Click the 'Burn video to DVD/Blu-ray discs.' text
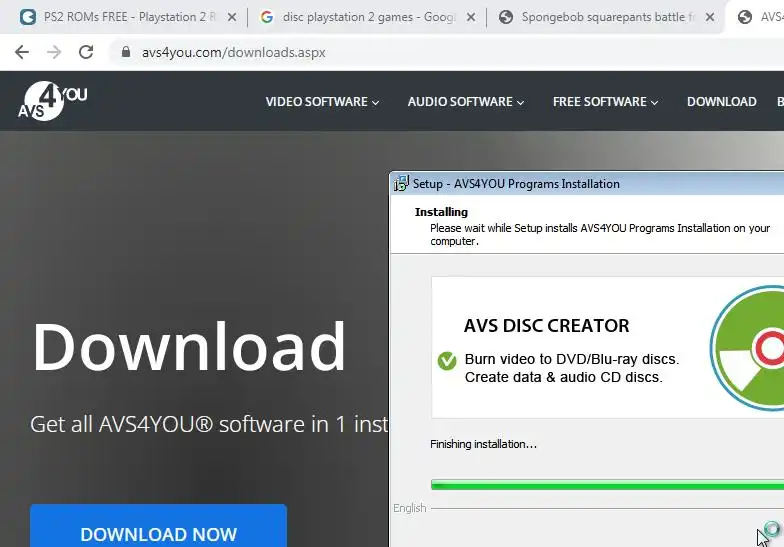The height and width of the screenshot is (547, 784). pos(572,359)
